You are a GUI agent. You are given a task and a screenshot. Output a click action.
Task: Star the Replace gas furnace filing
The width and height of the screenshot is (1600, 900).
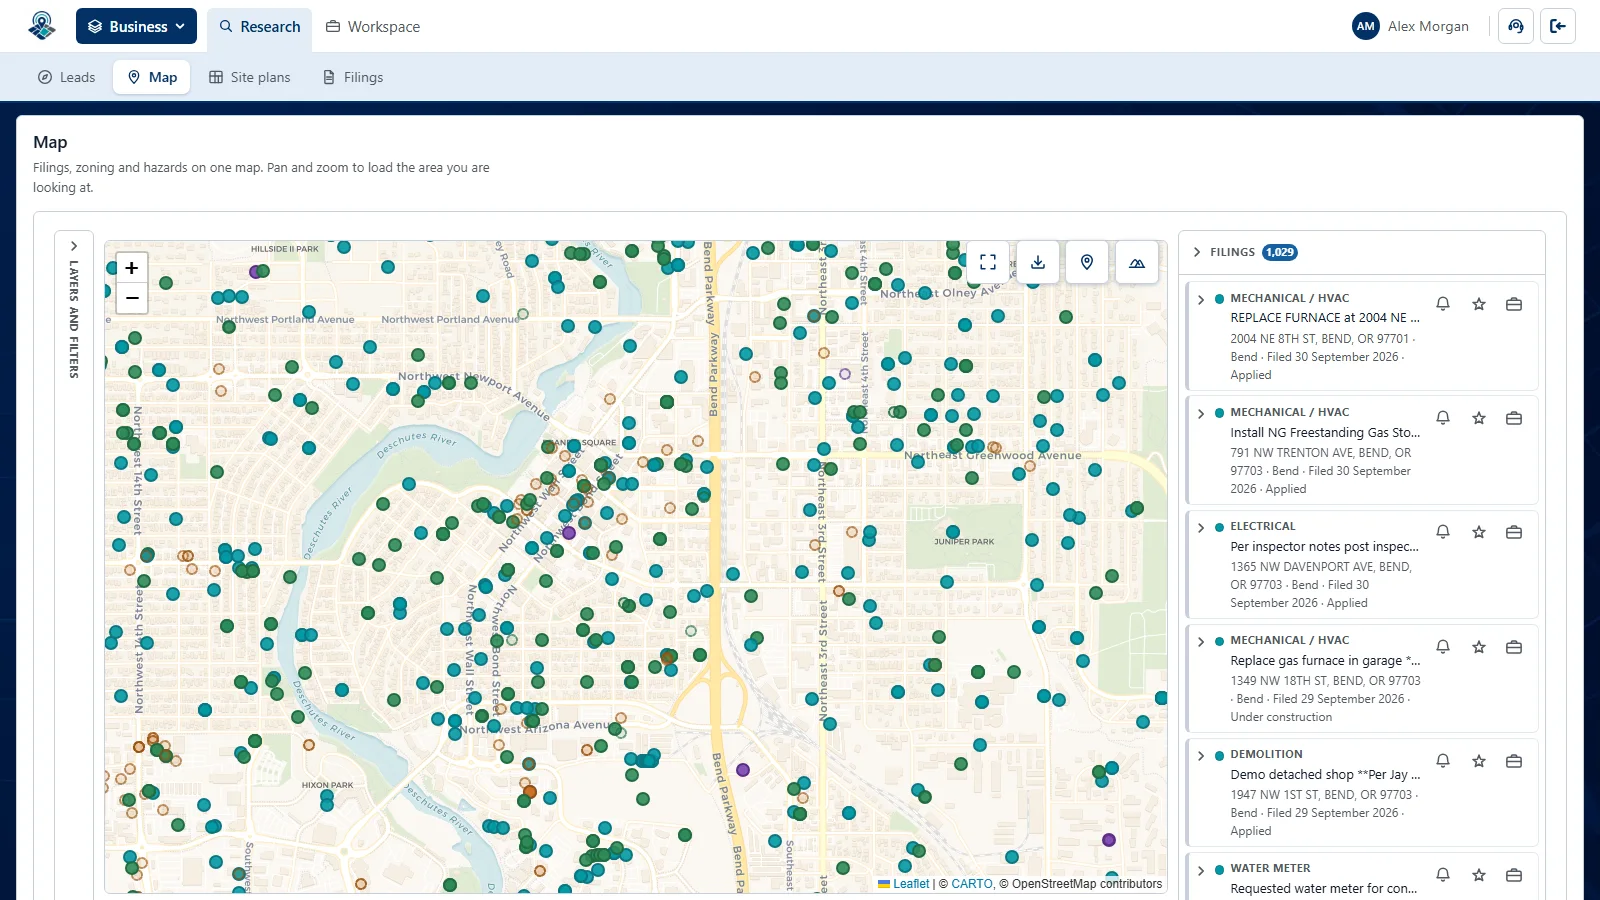1479,647
